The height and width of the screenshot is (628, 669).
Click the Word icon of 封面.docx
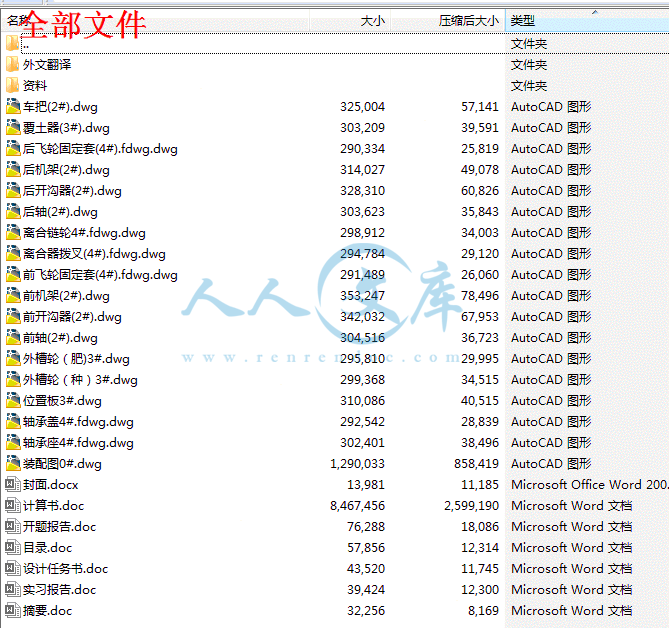(x=12, y=485)
